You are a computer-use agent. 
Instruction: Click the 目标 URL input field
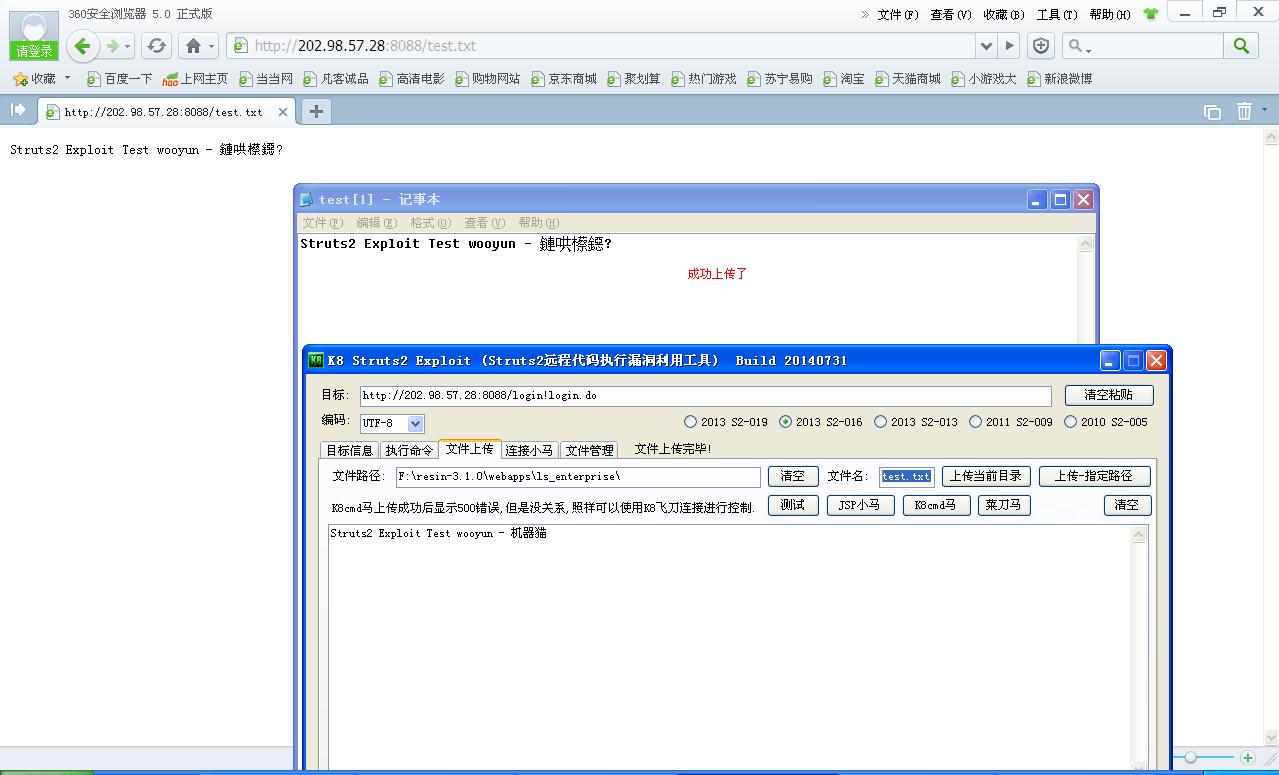(x=705, y=395)
